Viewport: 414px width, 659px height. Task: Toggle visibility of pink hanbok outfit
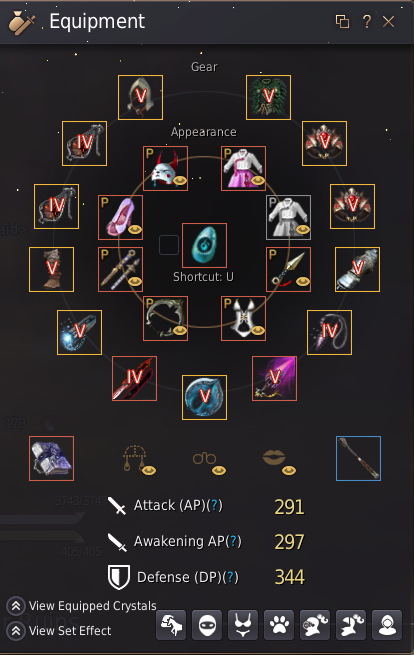[258, 181]
